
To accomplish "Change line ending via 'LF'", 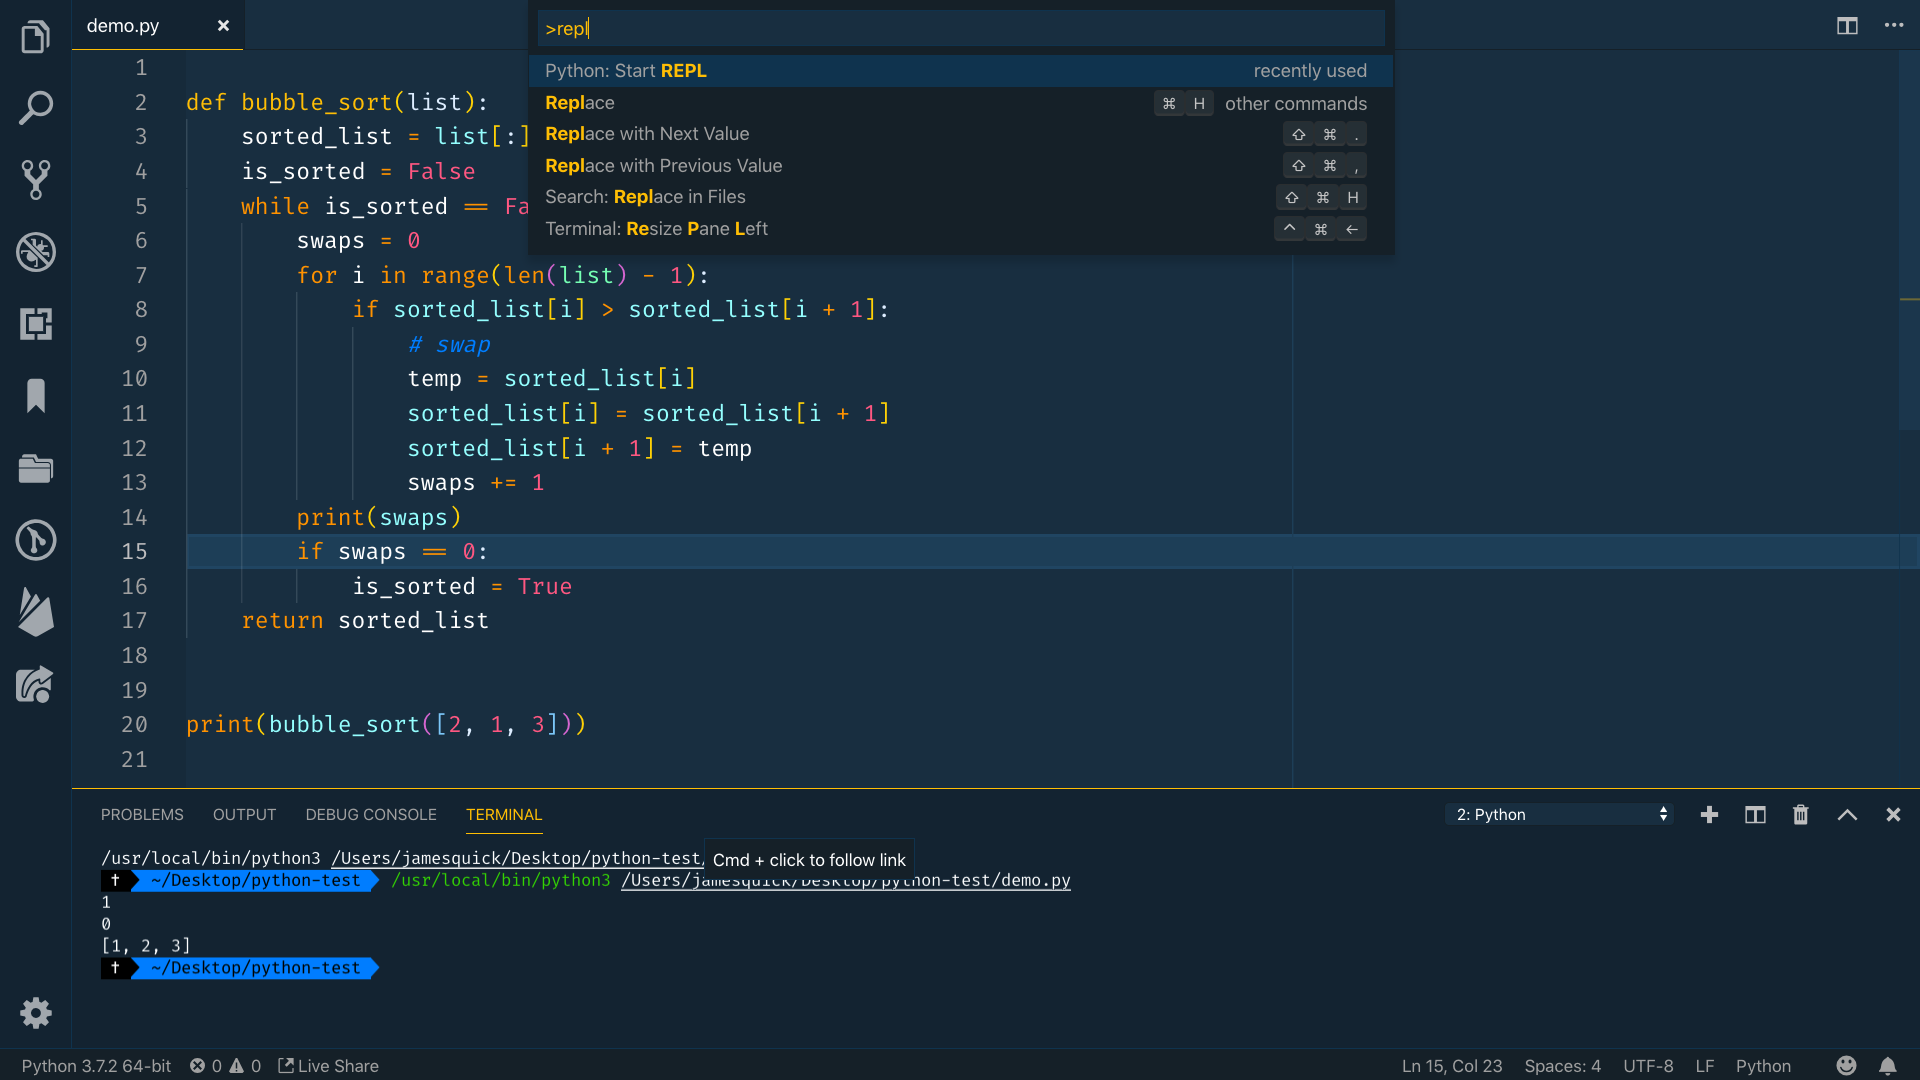I will tap(1705, 1066).
